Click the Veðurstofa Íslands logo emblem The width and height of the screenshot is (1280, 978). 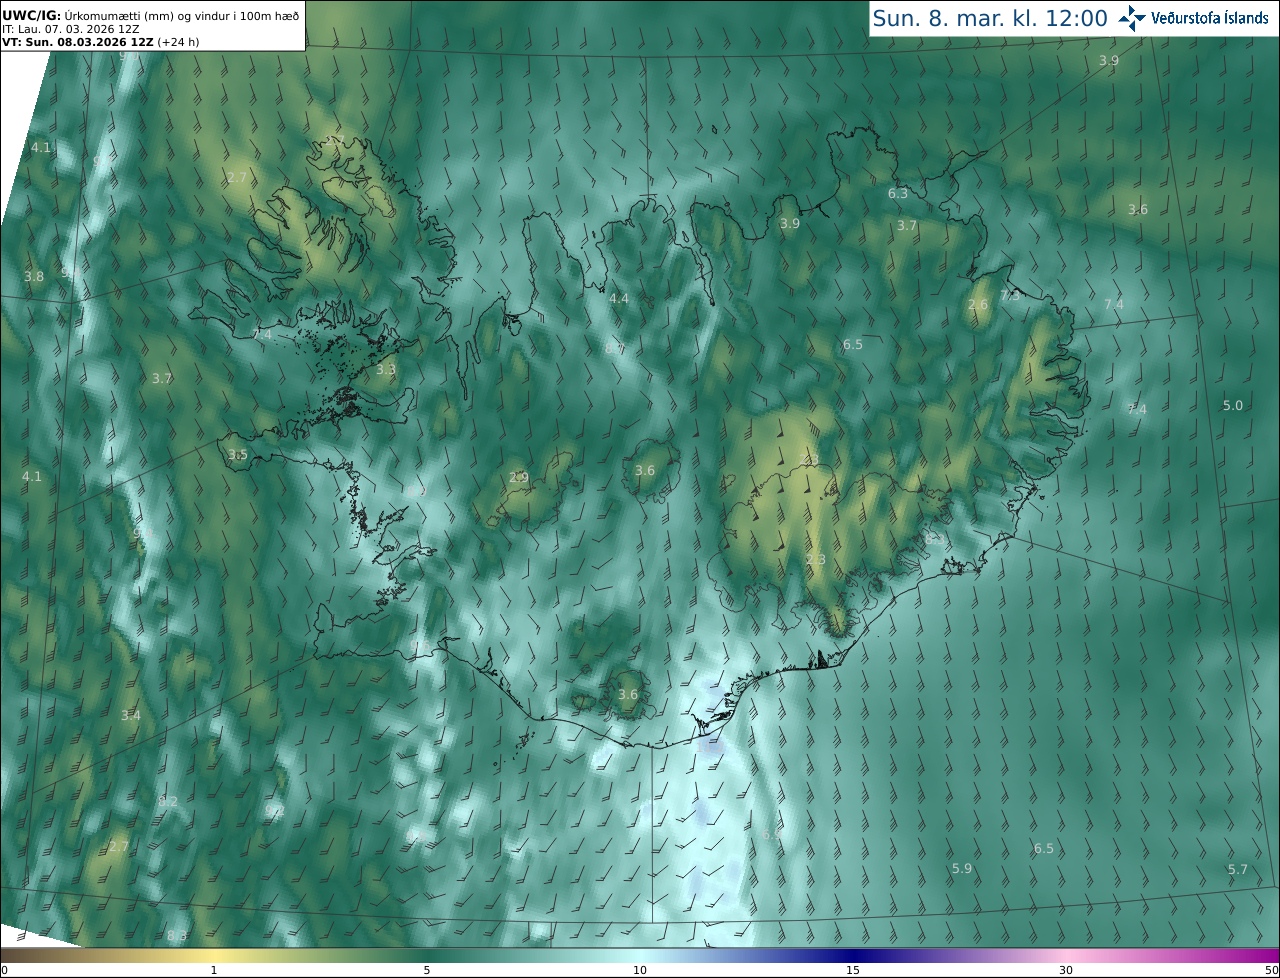(1132, 18)
